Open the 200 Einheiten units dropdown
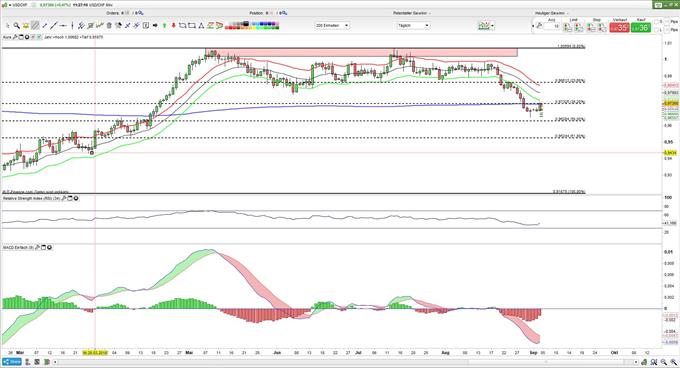 tap(332, 26)
